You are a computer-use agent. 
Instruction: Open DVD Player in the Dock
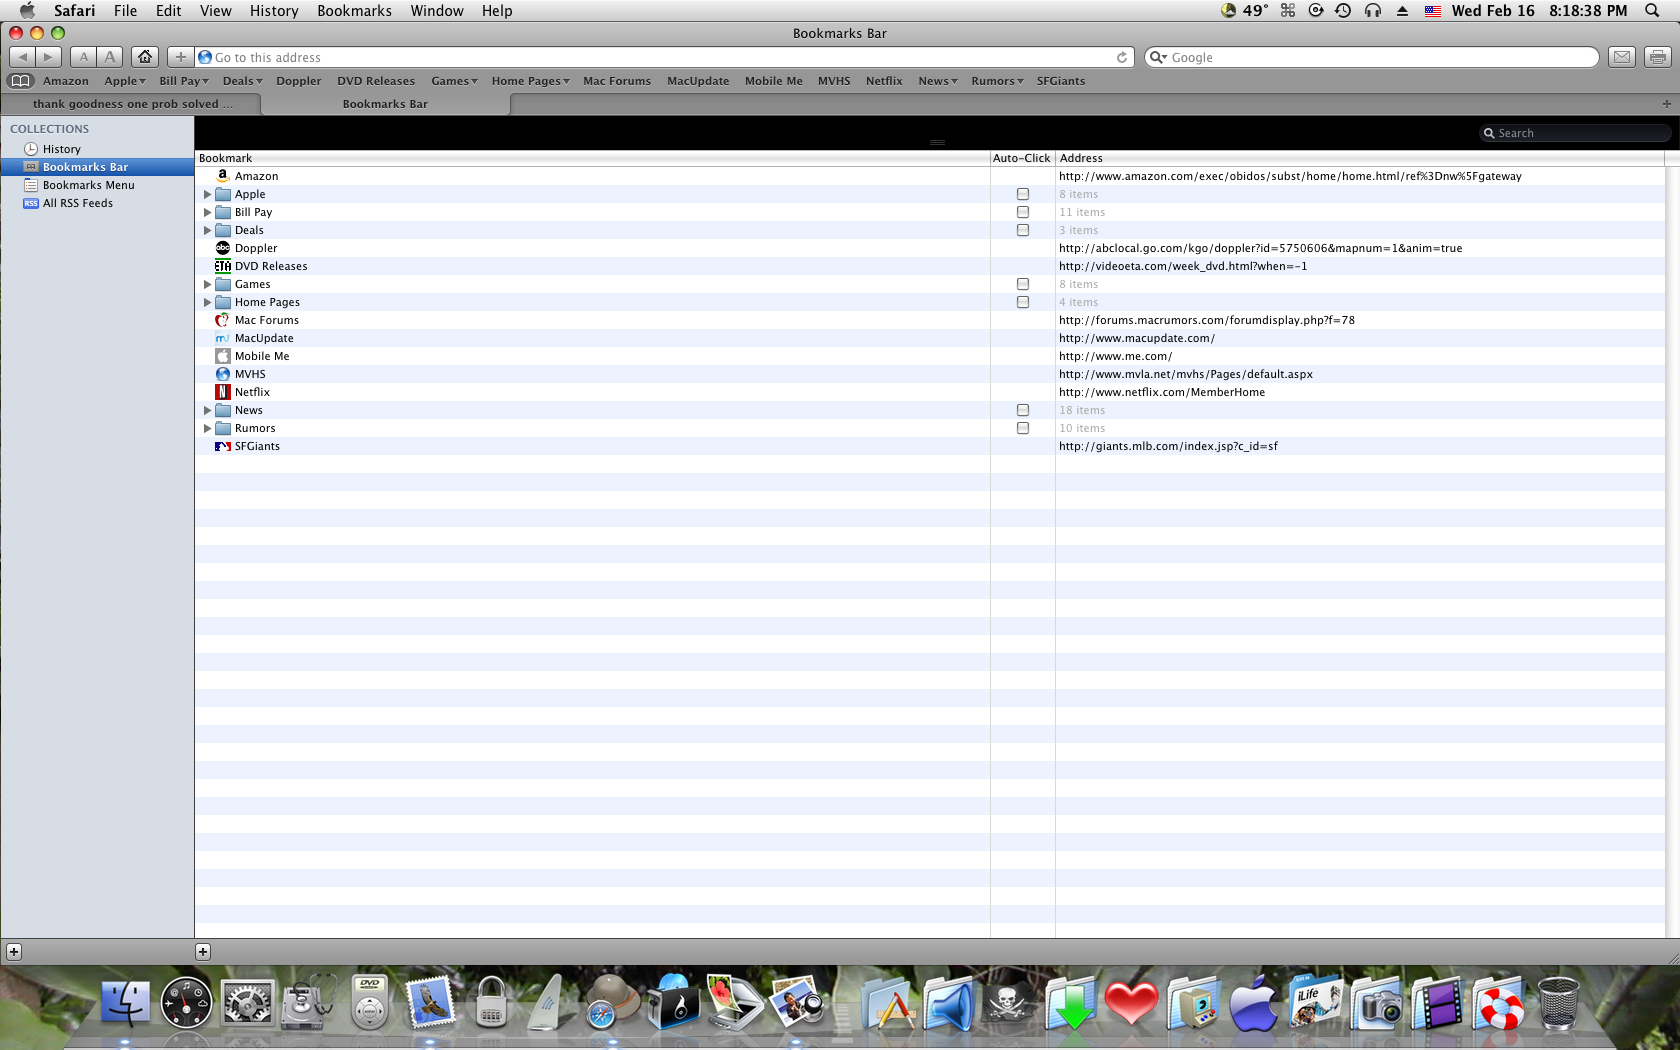[x=370, y=1003]
